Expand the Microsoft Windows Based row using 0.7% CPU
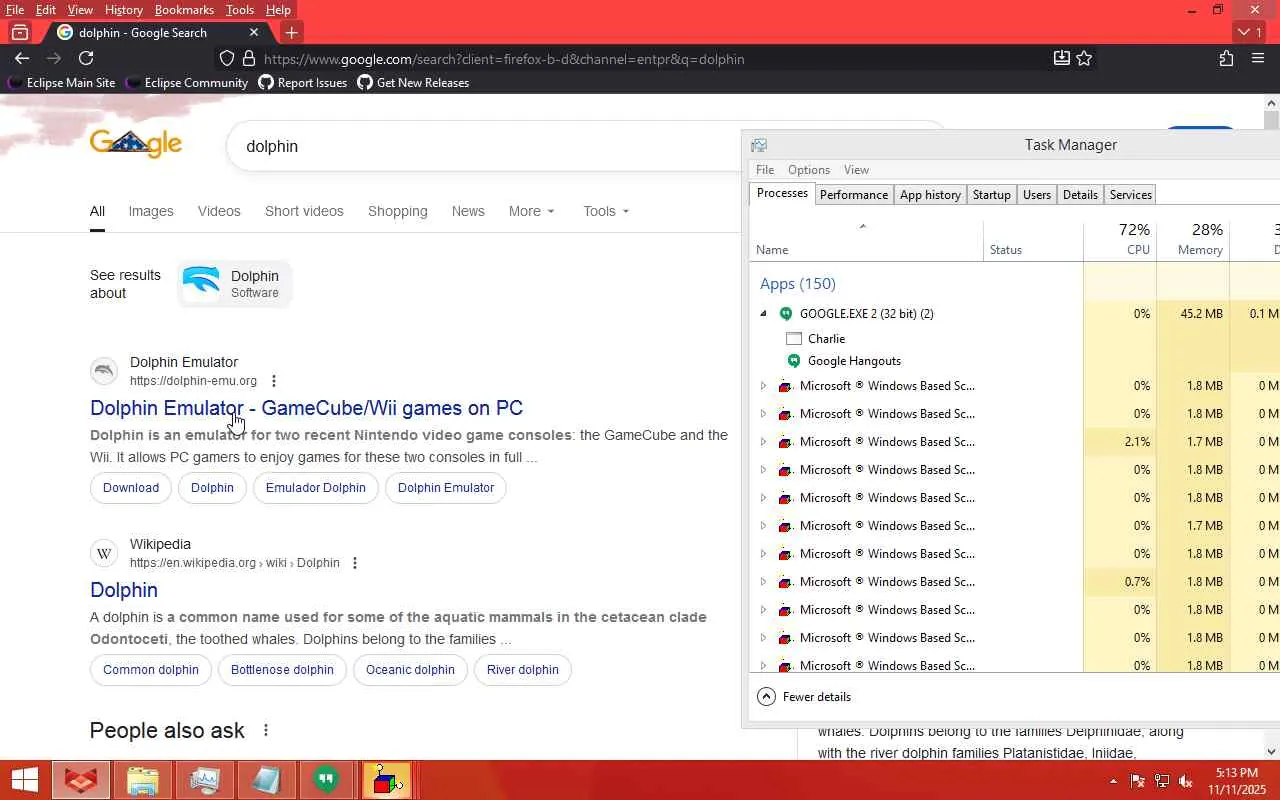This screenshot has height=800, width=1280. tap(763, 581)
